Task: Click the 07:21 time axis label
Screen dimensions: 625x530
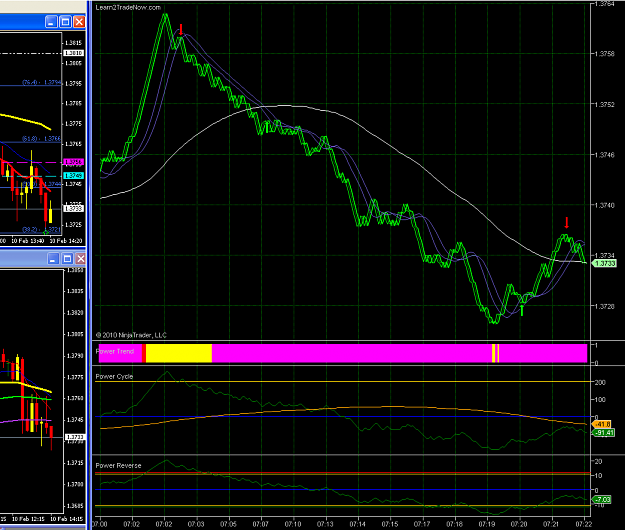Action: (551, 524)
